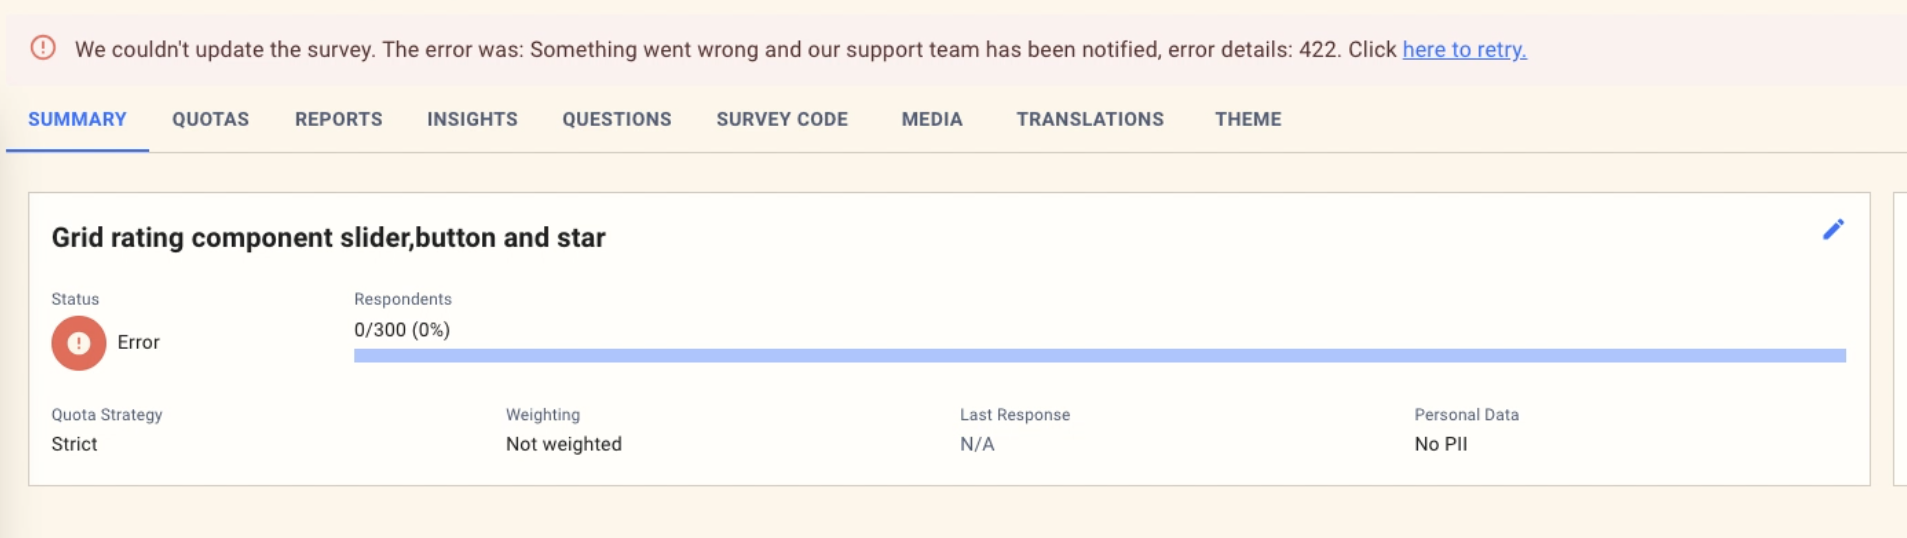Click the '0/300 (0%)' respondents count
The image size is (1907, 538).
point(402,330)
